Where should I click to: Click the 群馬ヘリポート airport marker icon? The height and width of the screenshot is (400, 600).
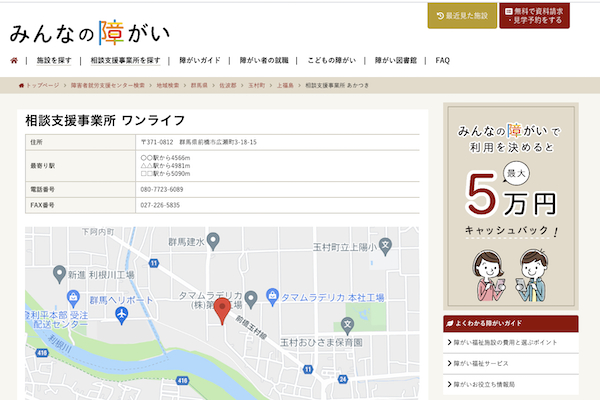click(122, 314)
